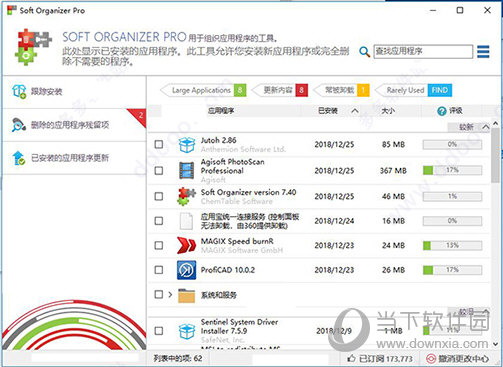Screen dimensions: 503x367
Task: Open 删除的应用程序残留项 in sidebar
Action: (x=74, y=125)
